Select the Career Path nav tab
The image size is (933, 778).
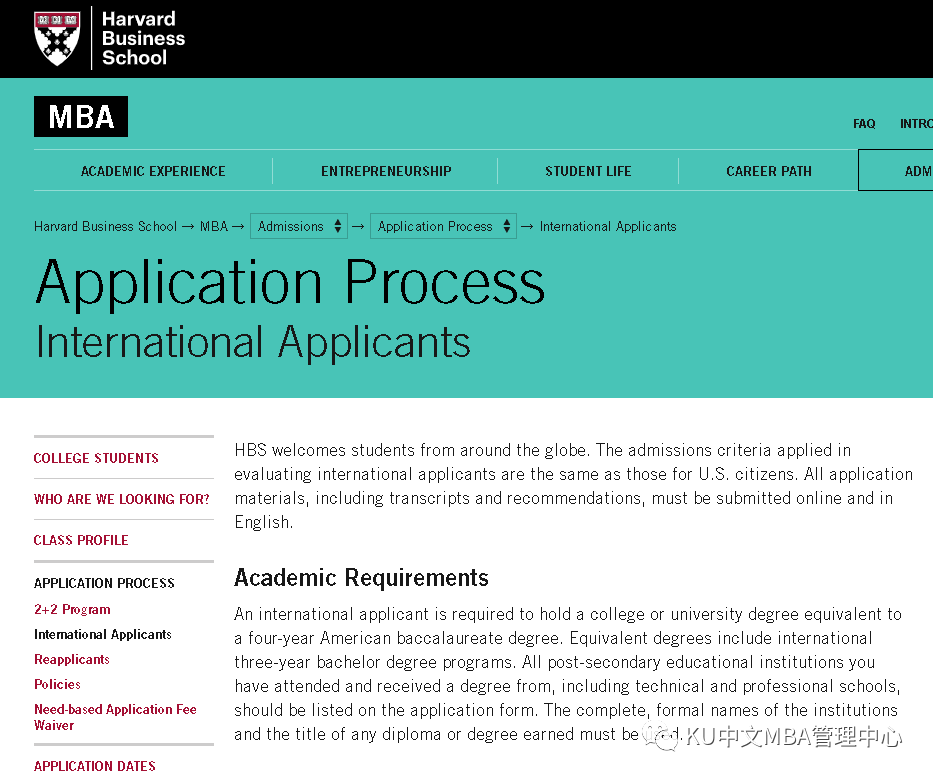[x=768, y=171]
